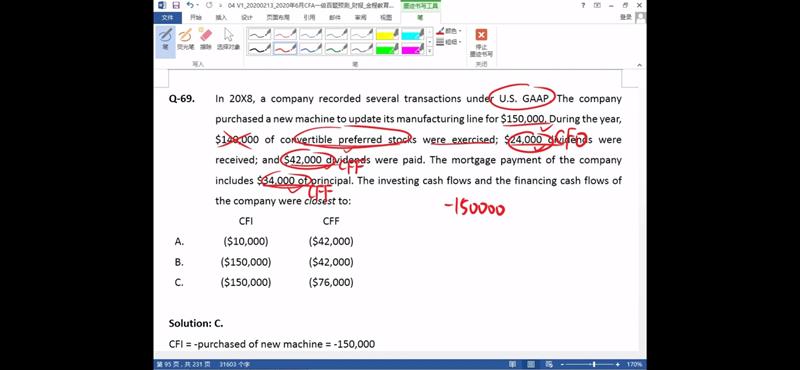Screen dimensions: 800x370
Task: Click the page count indicator in status bar
Action: click(182, 365)
